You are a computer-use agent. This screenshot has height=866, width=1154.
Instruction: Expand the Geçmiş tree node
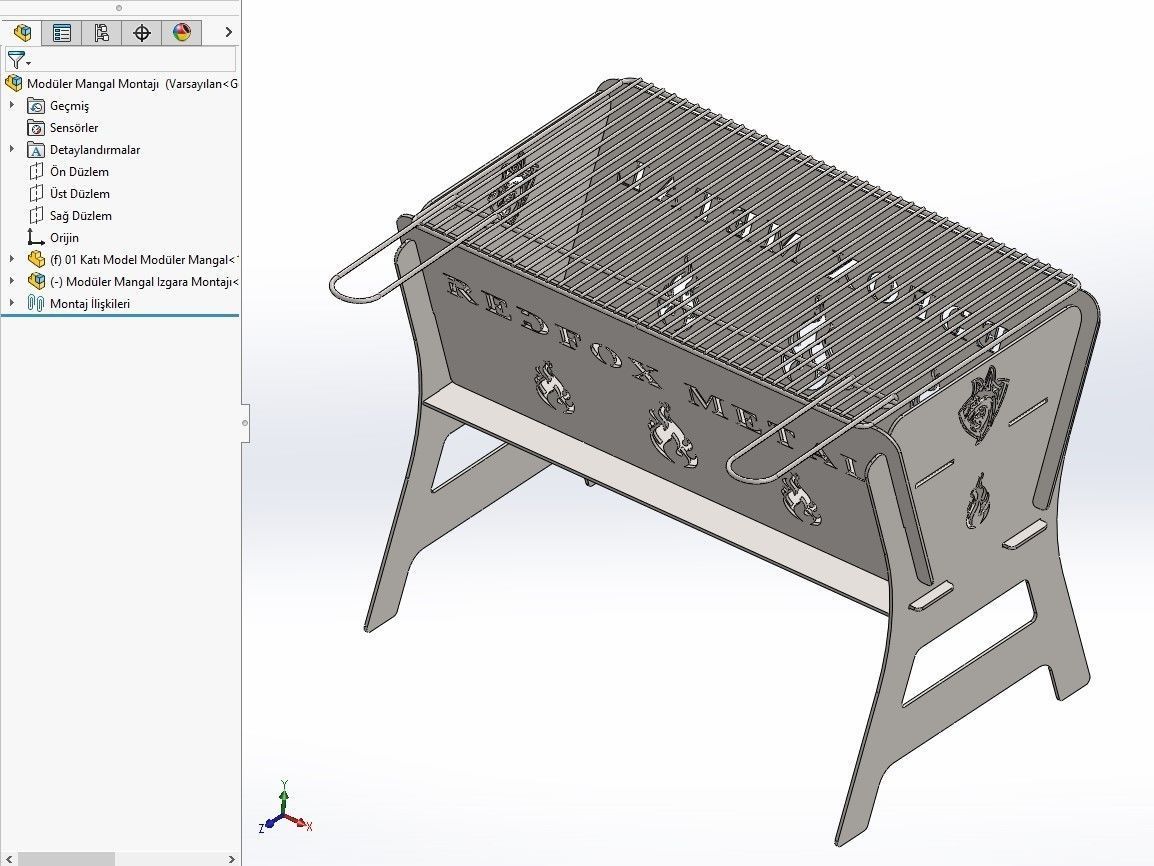[11, 105]
